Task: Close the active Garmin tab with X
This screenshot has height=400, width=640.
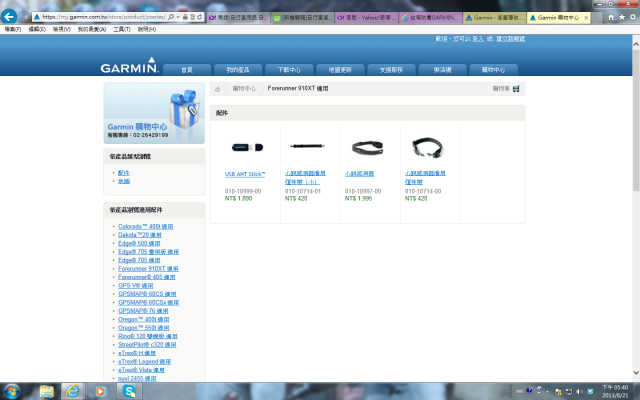Action: [x=586, y=18]
